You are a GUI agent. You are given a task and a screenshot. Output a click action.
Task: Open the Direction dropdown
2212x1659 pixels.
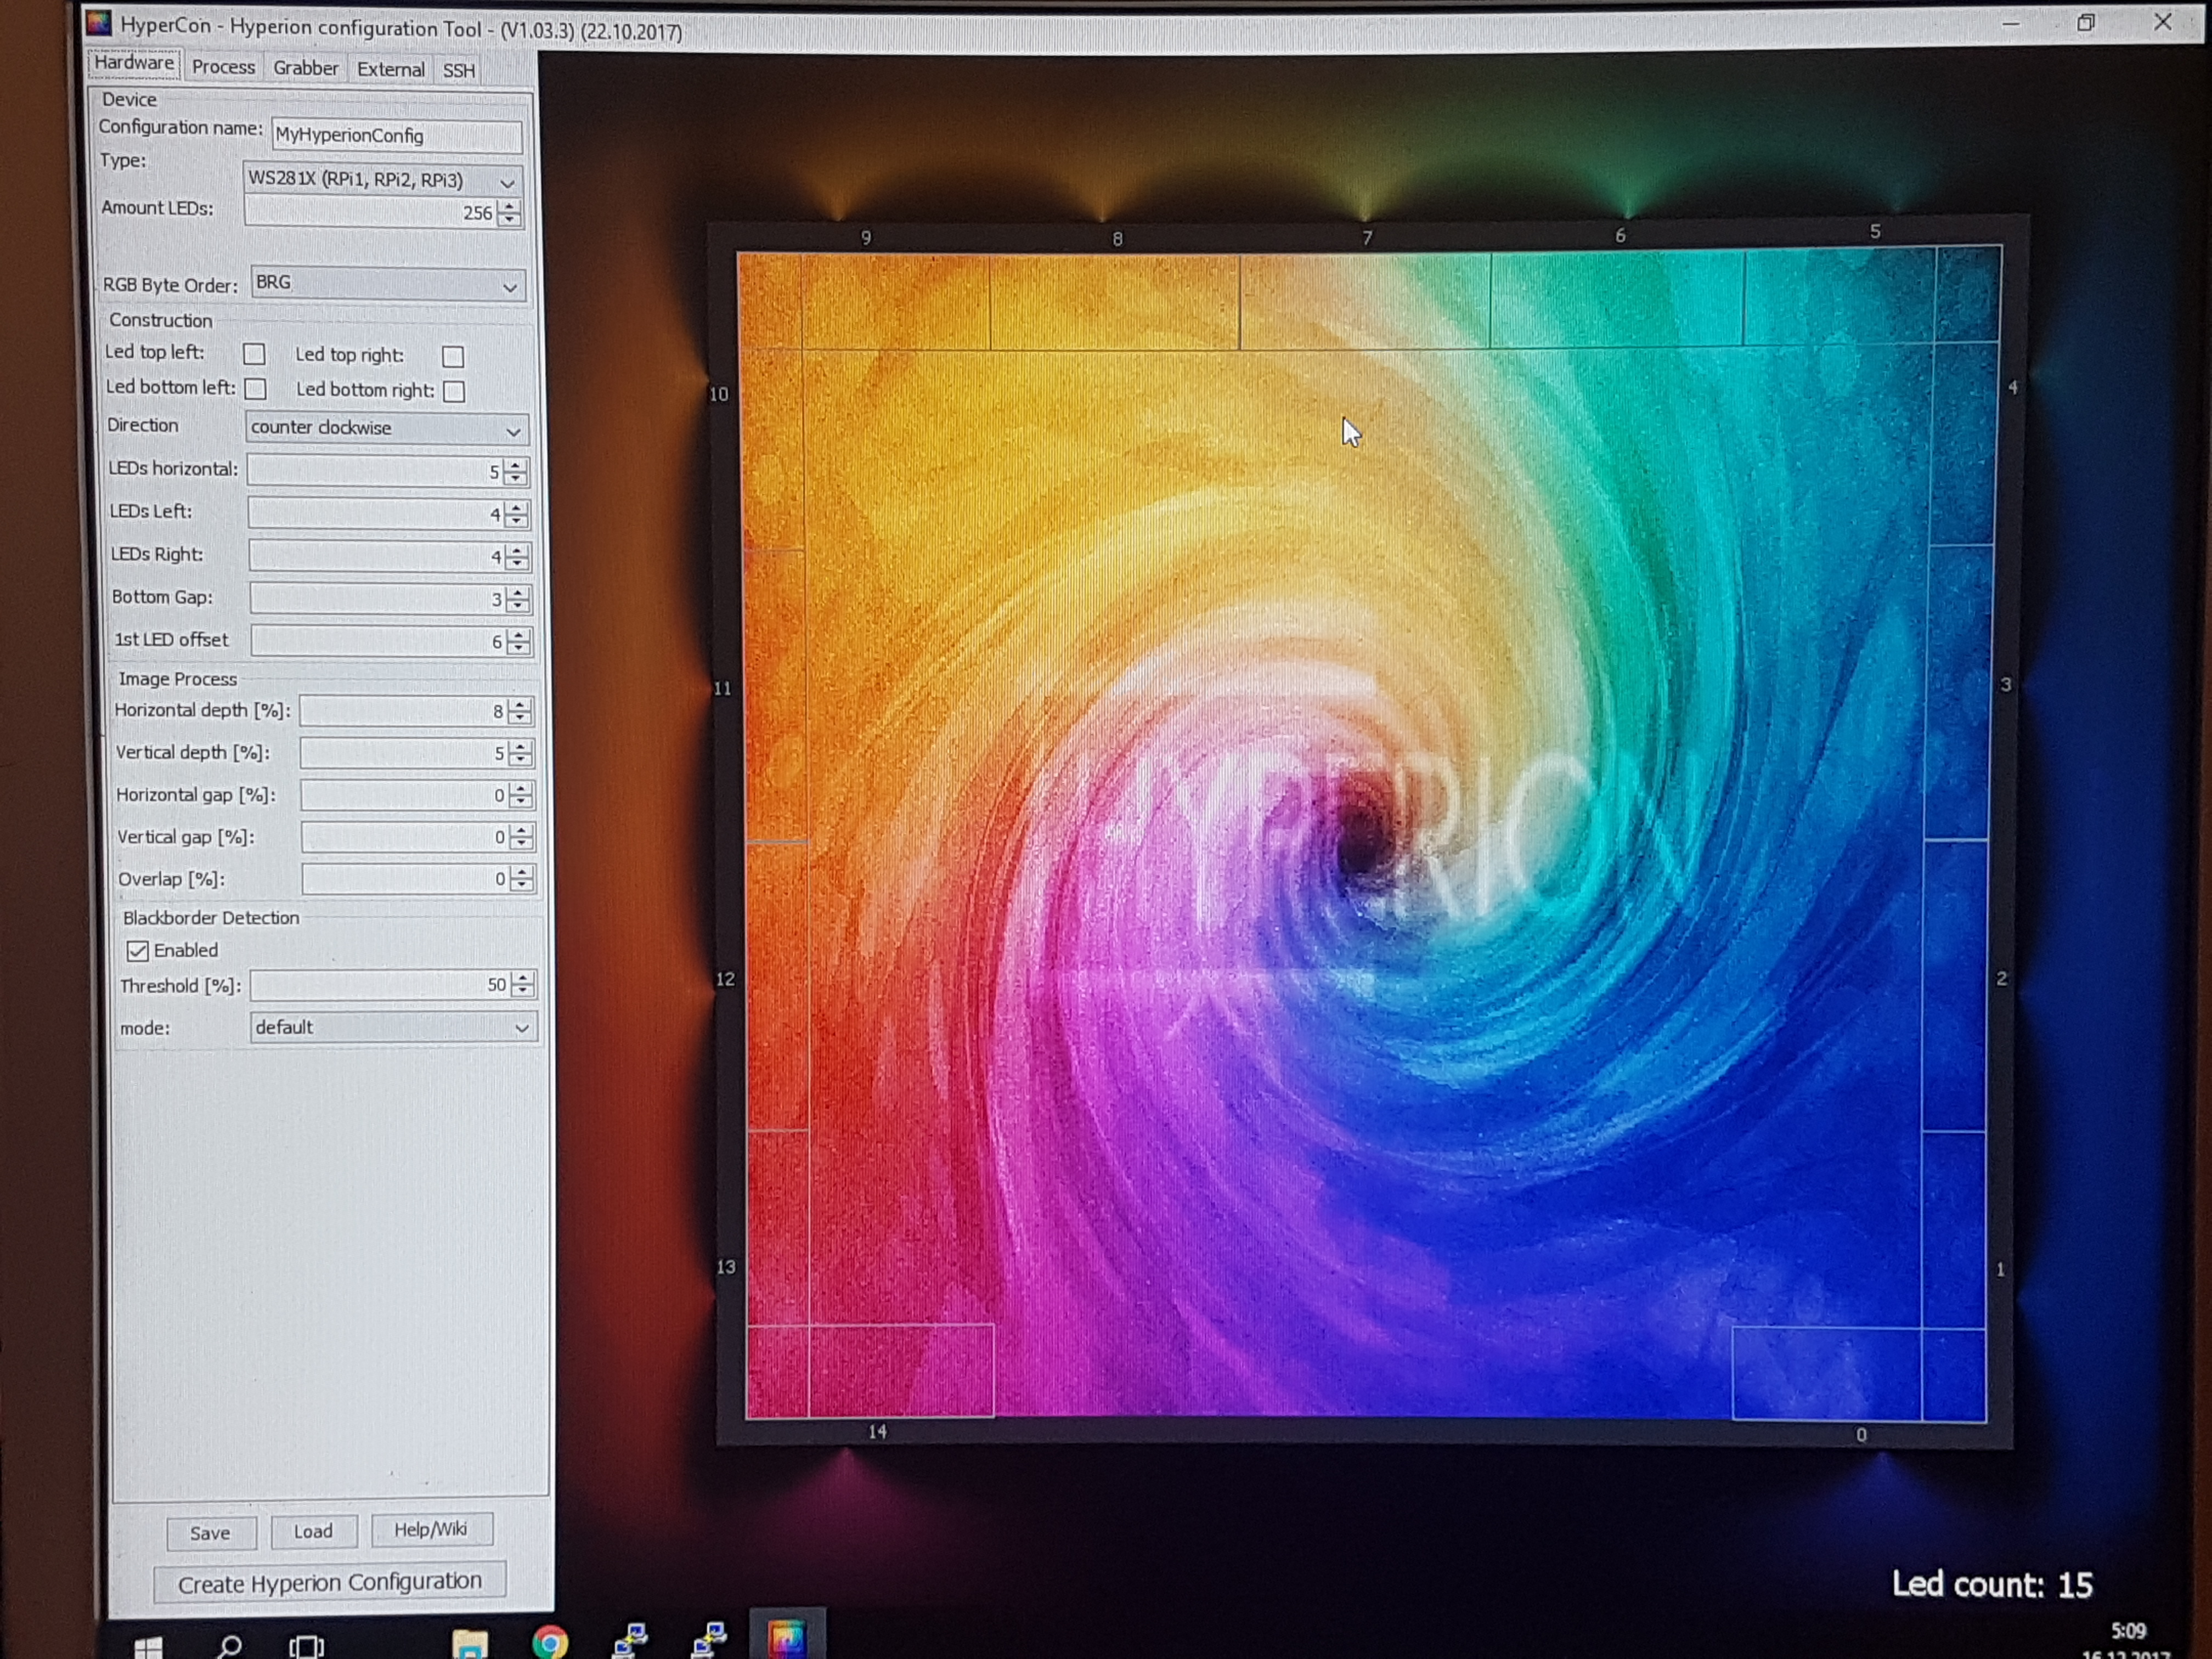tap(387, 428)
